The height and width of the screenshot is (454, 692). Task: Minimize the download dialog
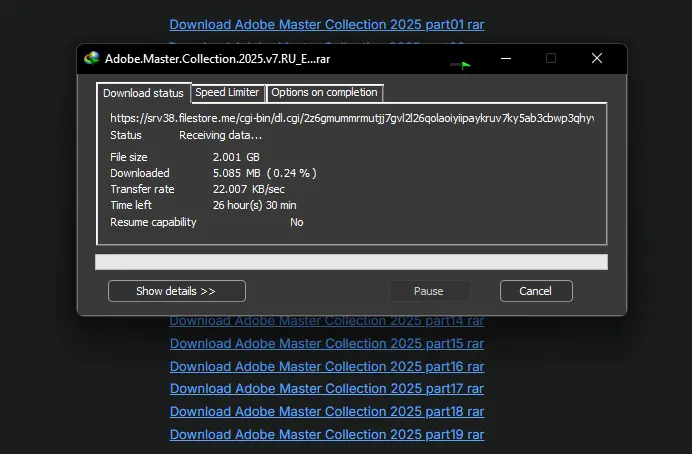(x=506, y=58)
